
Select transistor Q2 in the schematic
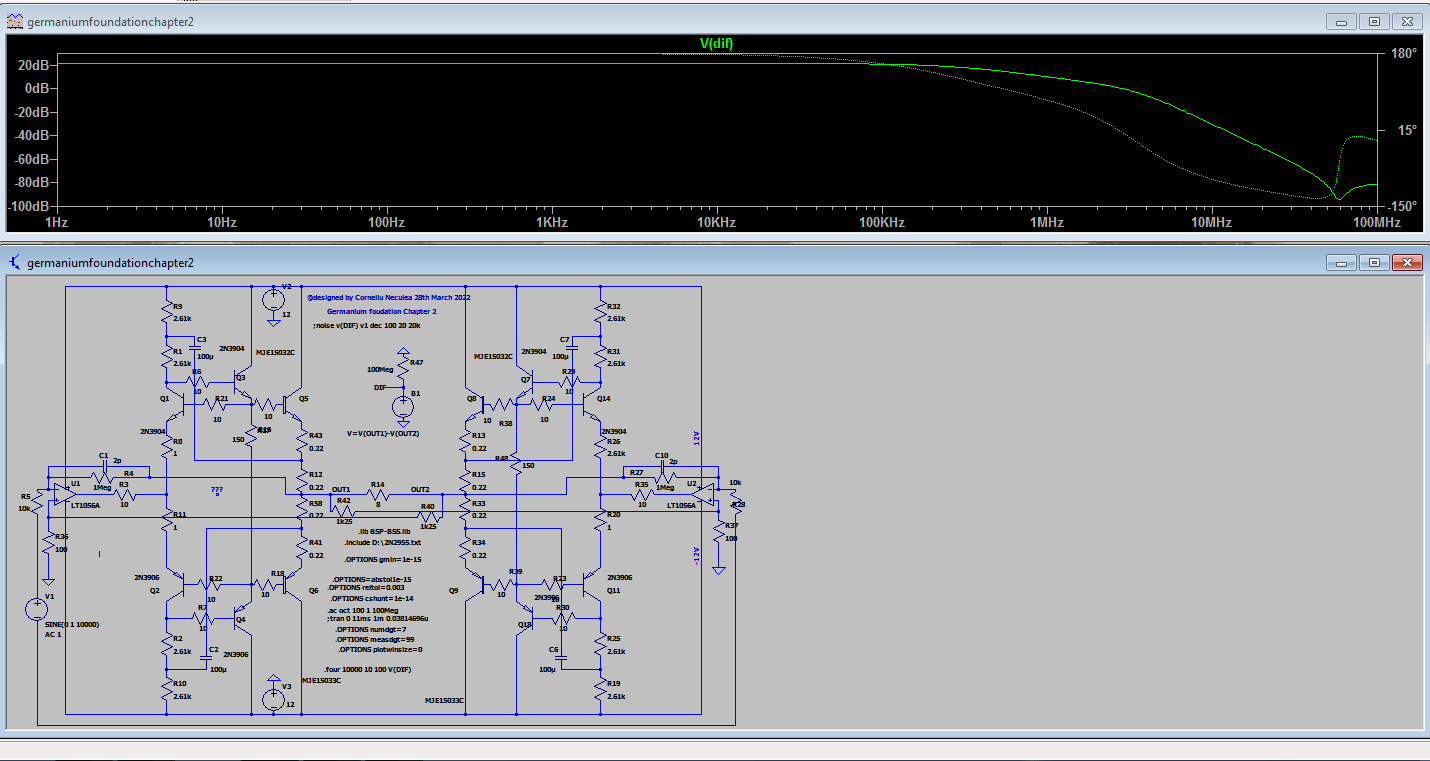tap(176, 583)
